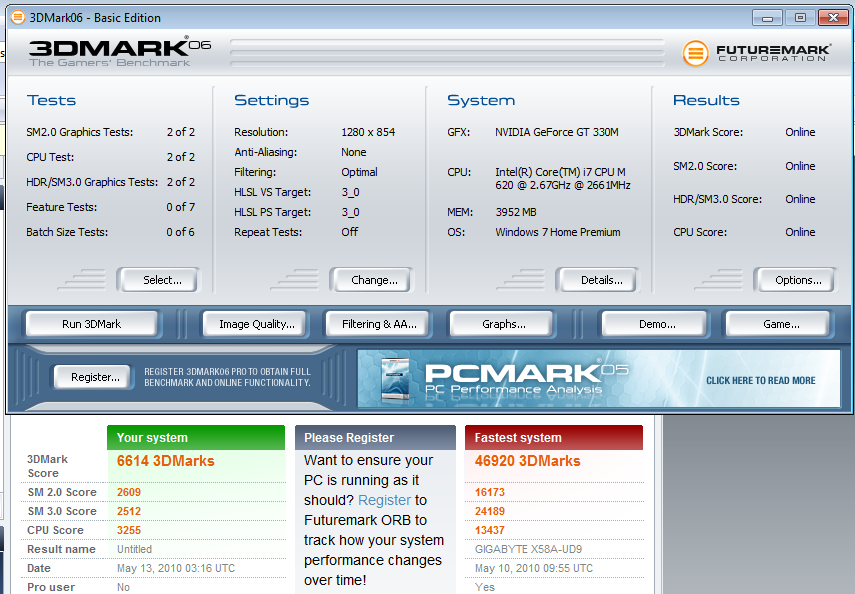Screen dimensions: 855x594
Task: Minimize the 3DMark06 window
Action: point(767,18)
